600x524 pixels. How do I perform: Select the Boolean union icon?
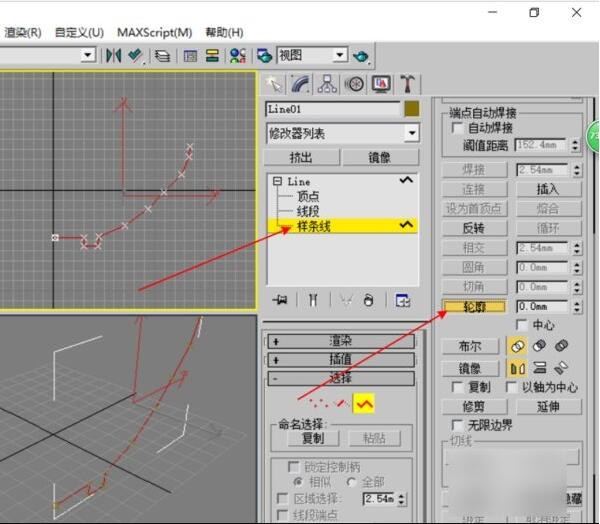click(518, 346)
